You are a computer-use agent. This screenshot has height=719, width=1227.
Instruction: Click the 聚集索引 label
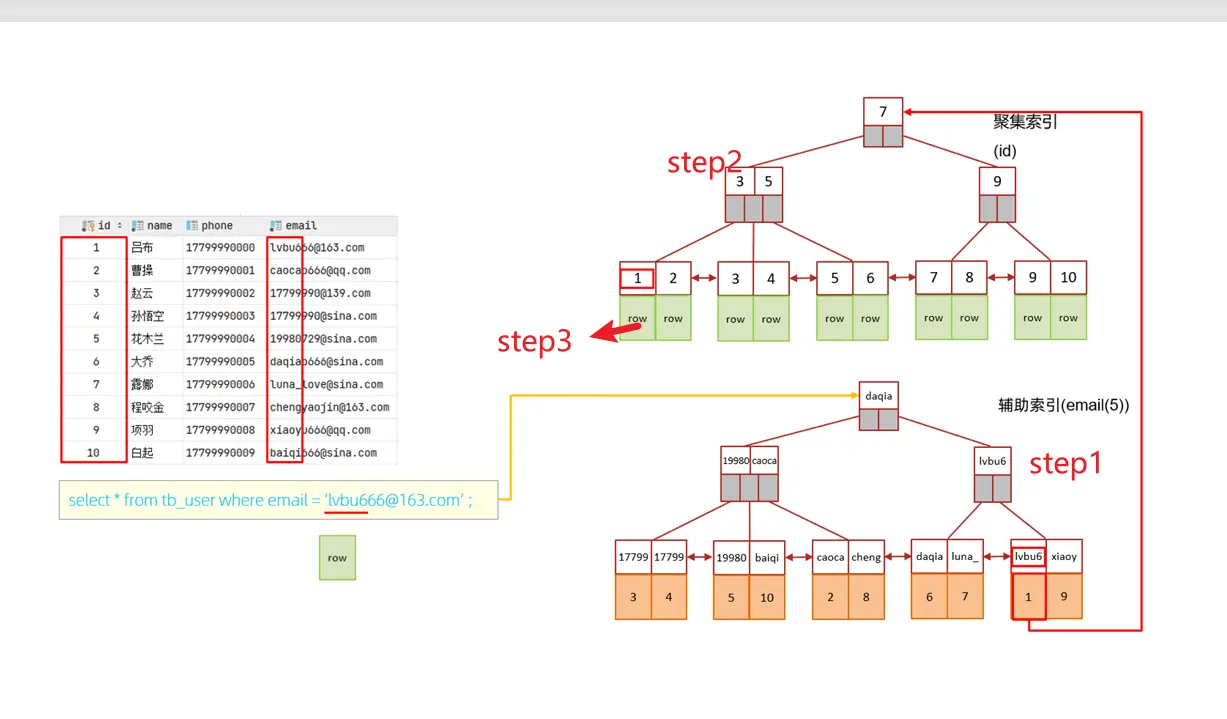tap(1025, 122)
